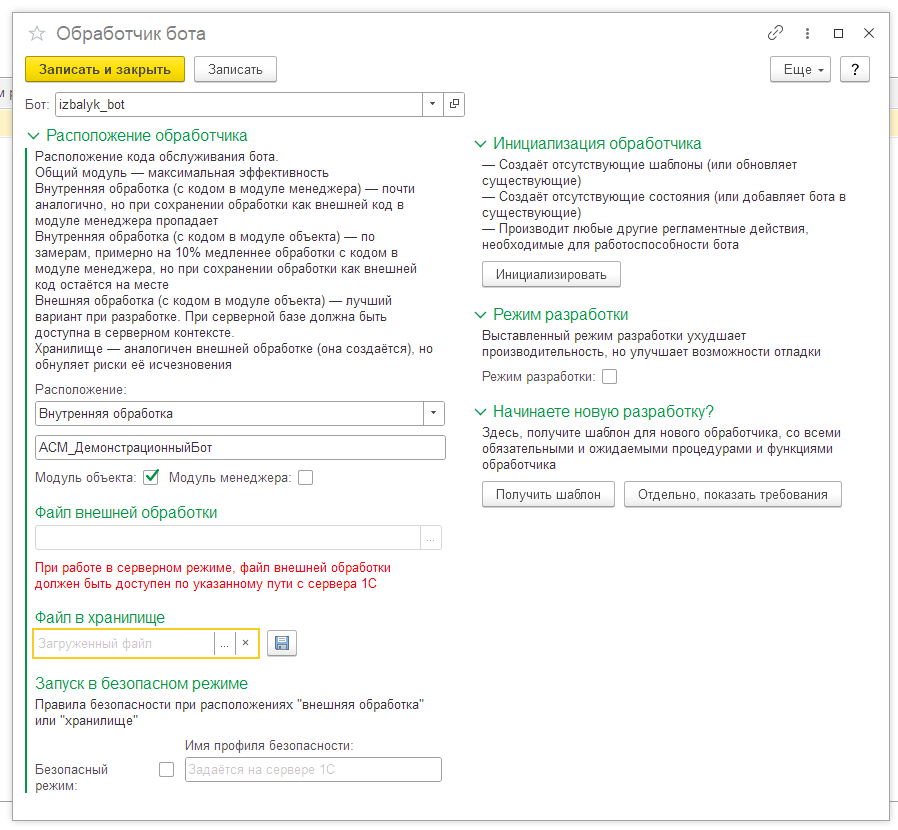Collapse the Расположение обработчика section

click(34, 136)
